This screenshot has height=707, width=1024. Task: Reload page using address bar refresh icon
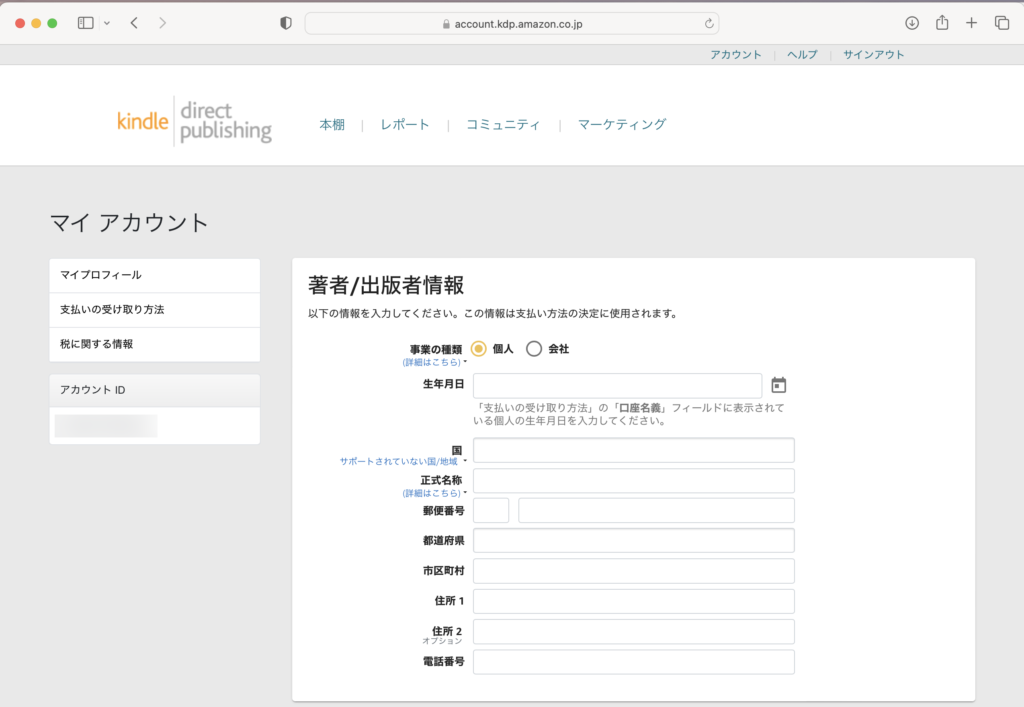[x=709, y=23]
